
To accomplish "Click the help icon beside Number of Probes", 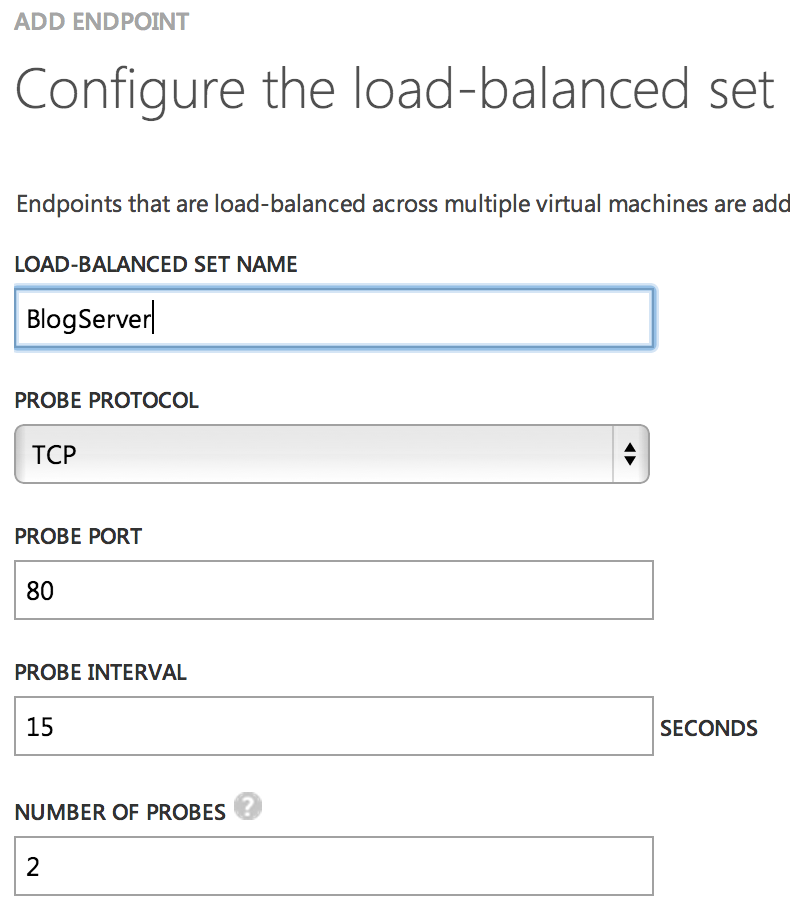I will click(247, 808).
